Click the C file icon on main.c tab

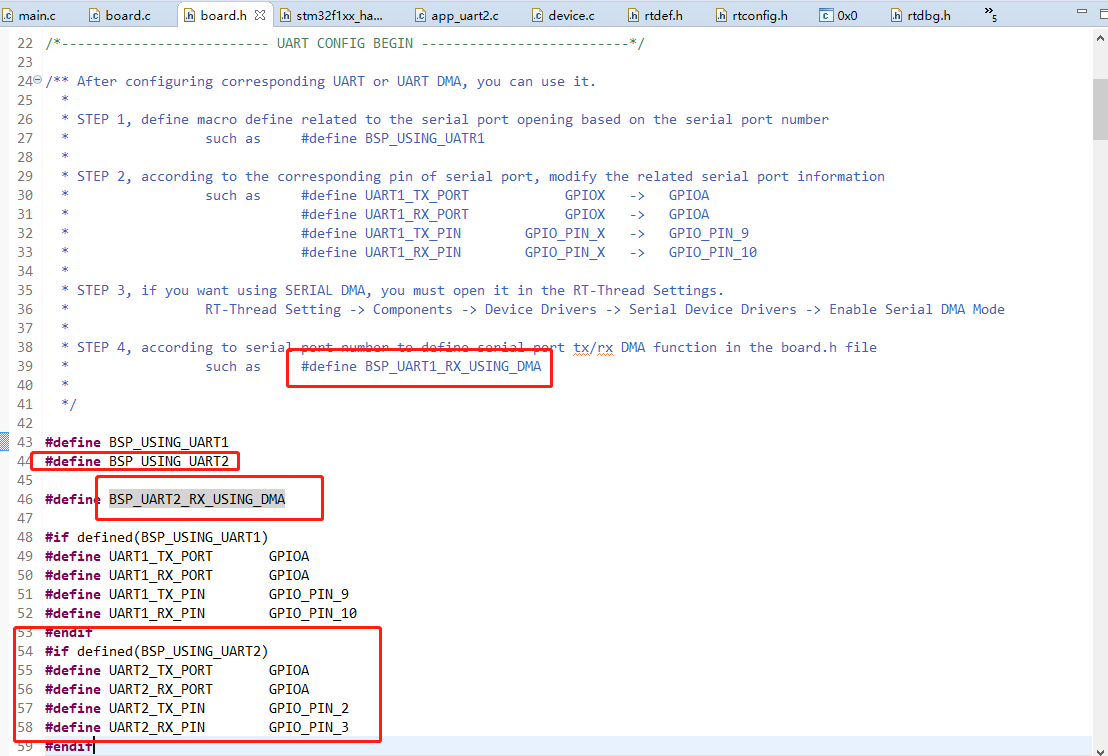coord(9,15)
